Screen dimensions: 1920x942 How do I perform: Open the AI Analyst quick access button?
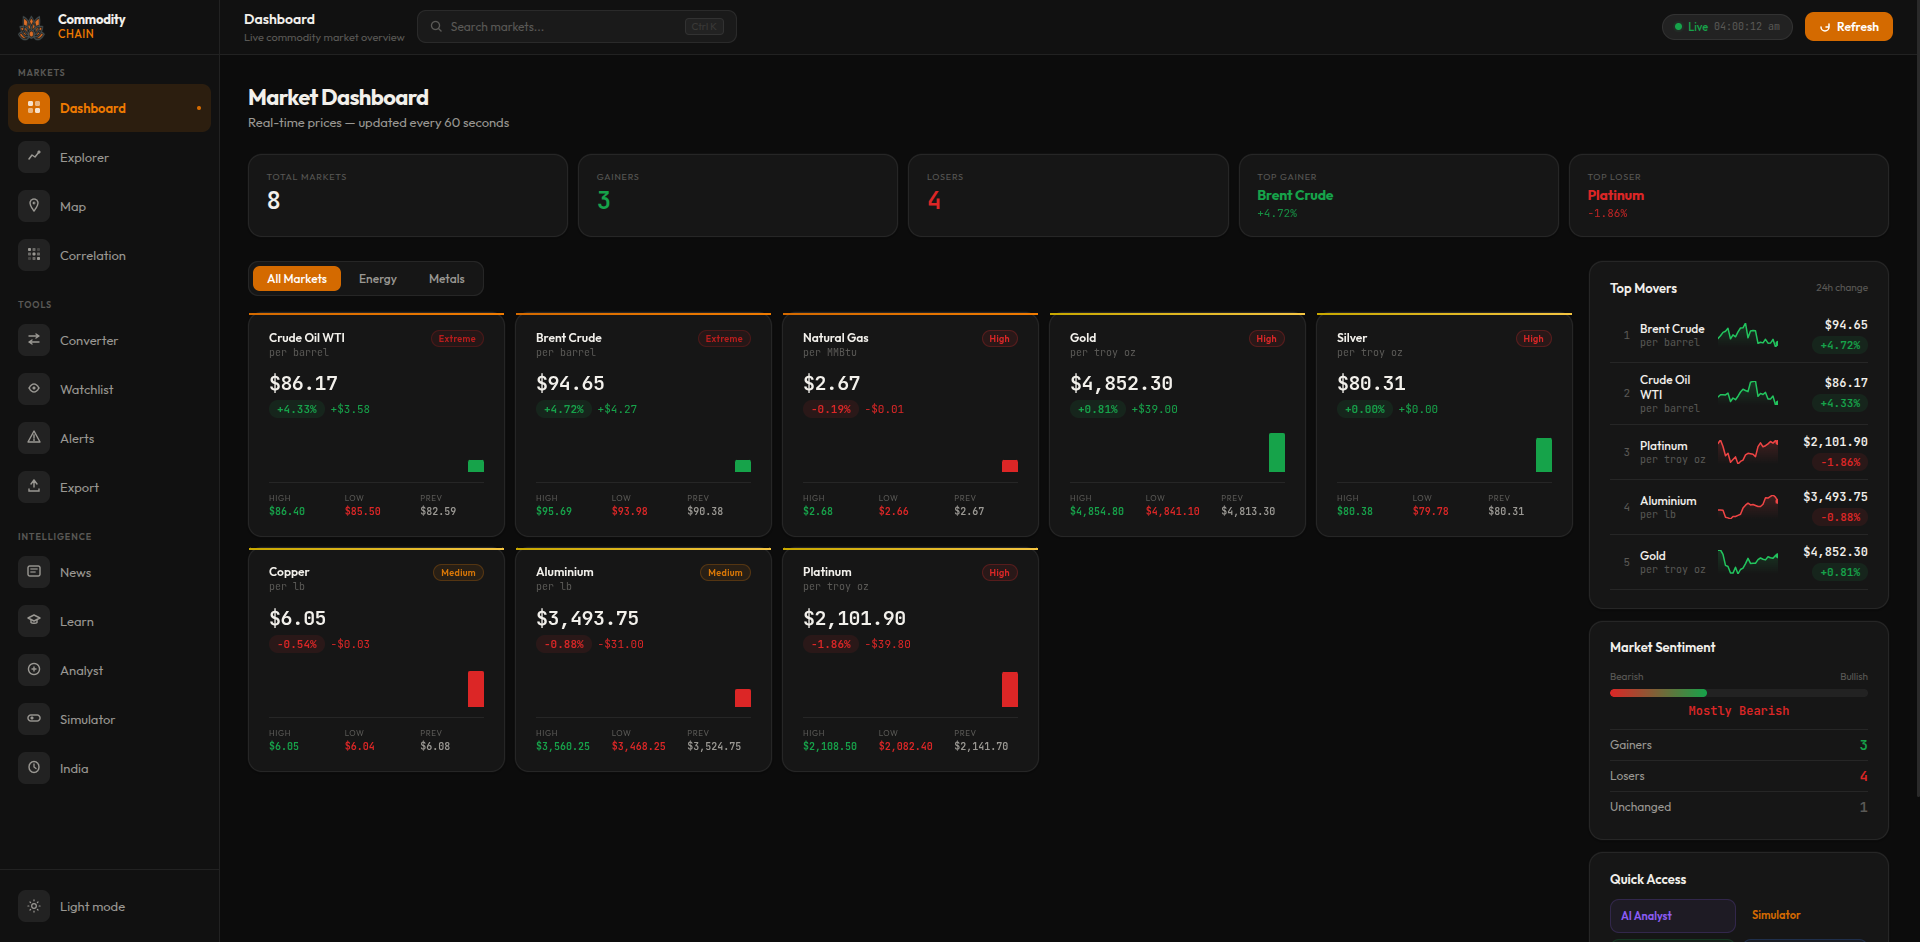coord(1672,916)
